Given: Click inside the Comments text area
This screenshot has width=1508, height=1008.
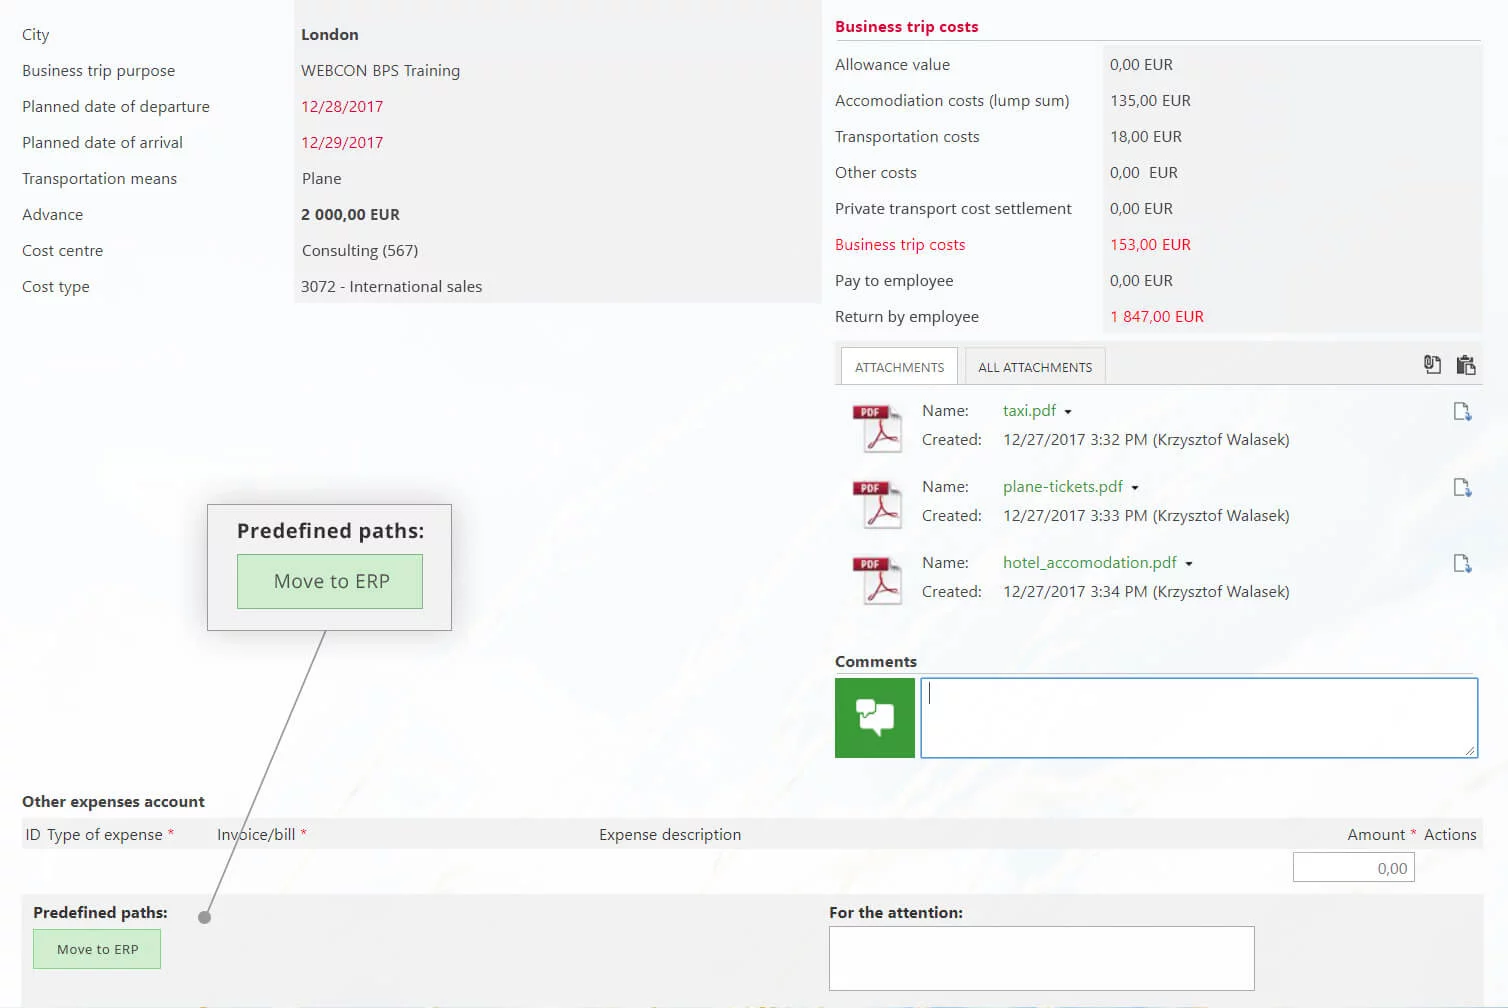Looking at the screenshot, I should [1199, 718].
